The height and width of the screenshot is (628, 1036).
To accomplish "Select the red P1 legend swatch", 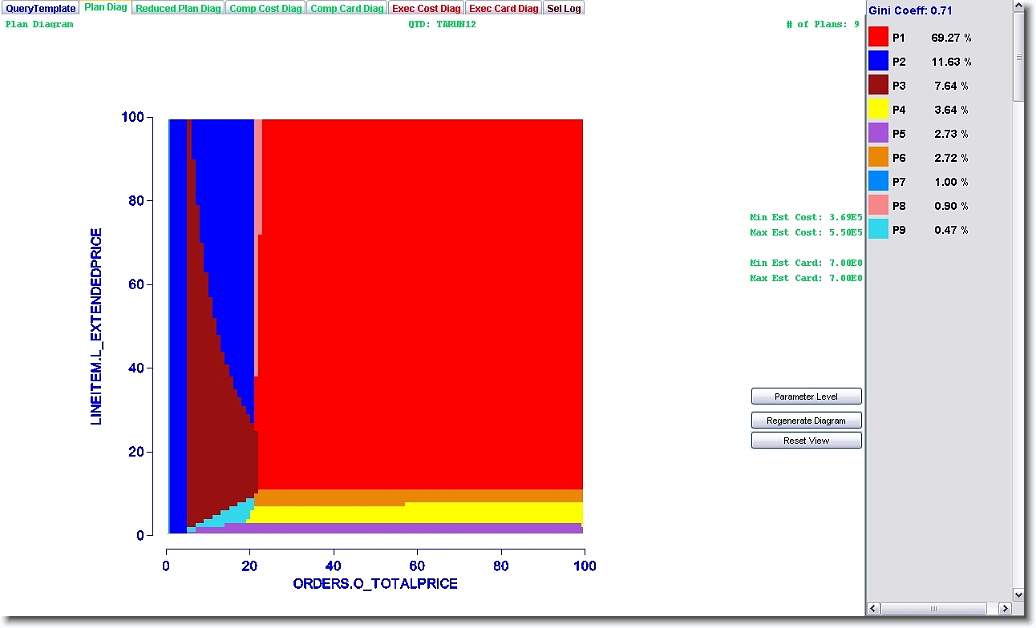I will coord(878,37).
